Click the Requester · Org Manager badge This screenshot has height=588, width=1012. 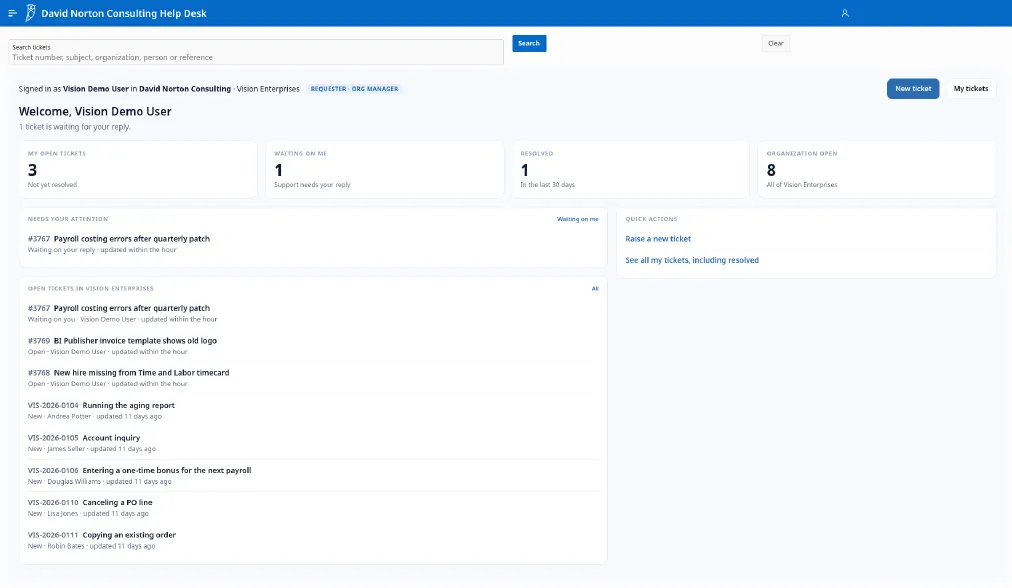tap(354, 88)
